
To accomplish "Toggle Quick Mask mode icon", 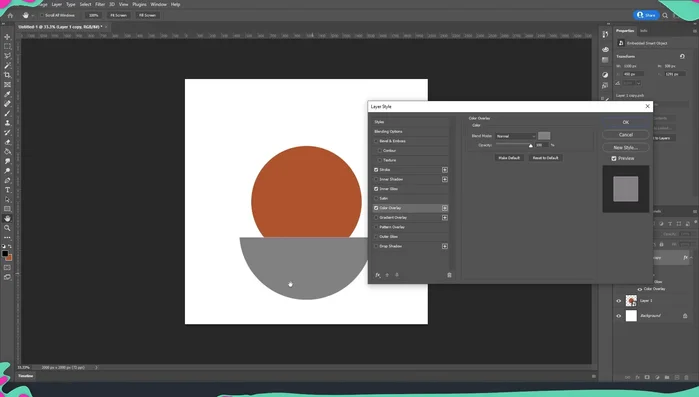I will pyautogui.click(x=8, y=267).
